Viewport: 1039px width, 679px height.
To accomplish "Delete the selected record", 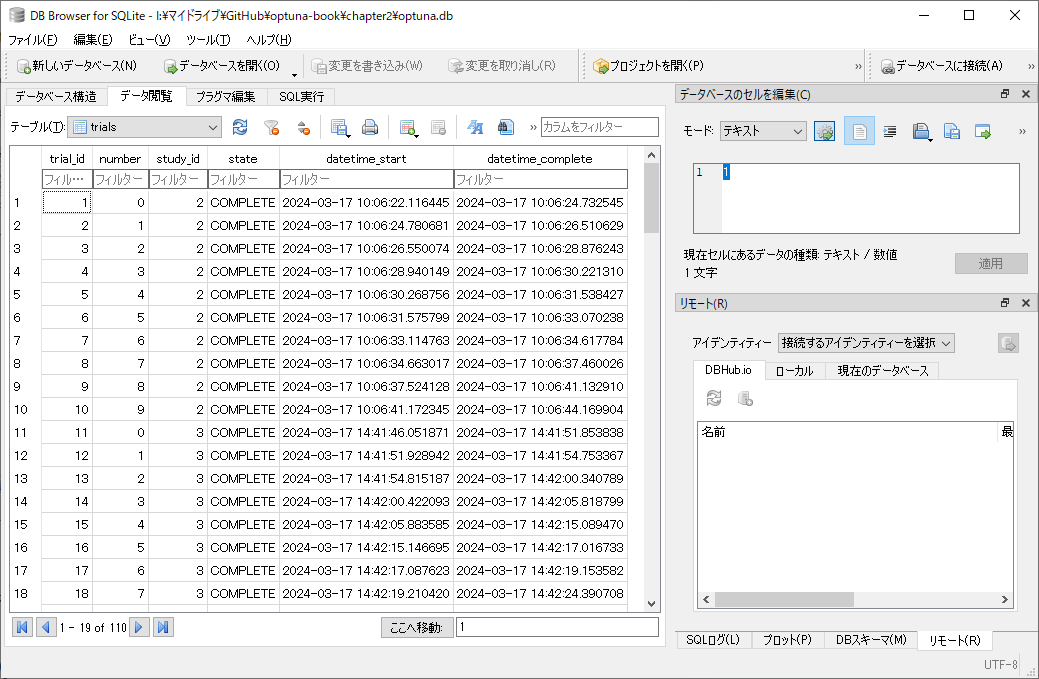I will tap(438, 128).
